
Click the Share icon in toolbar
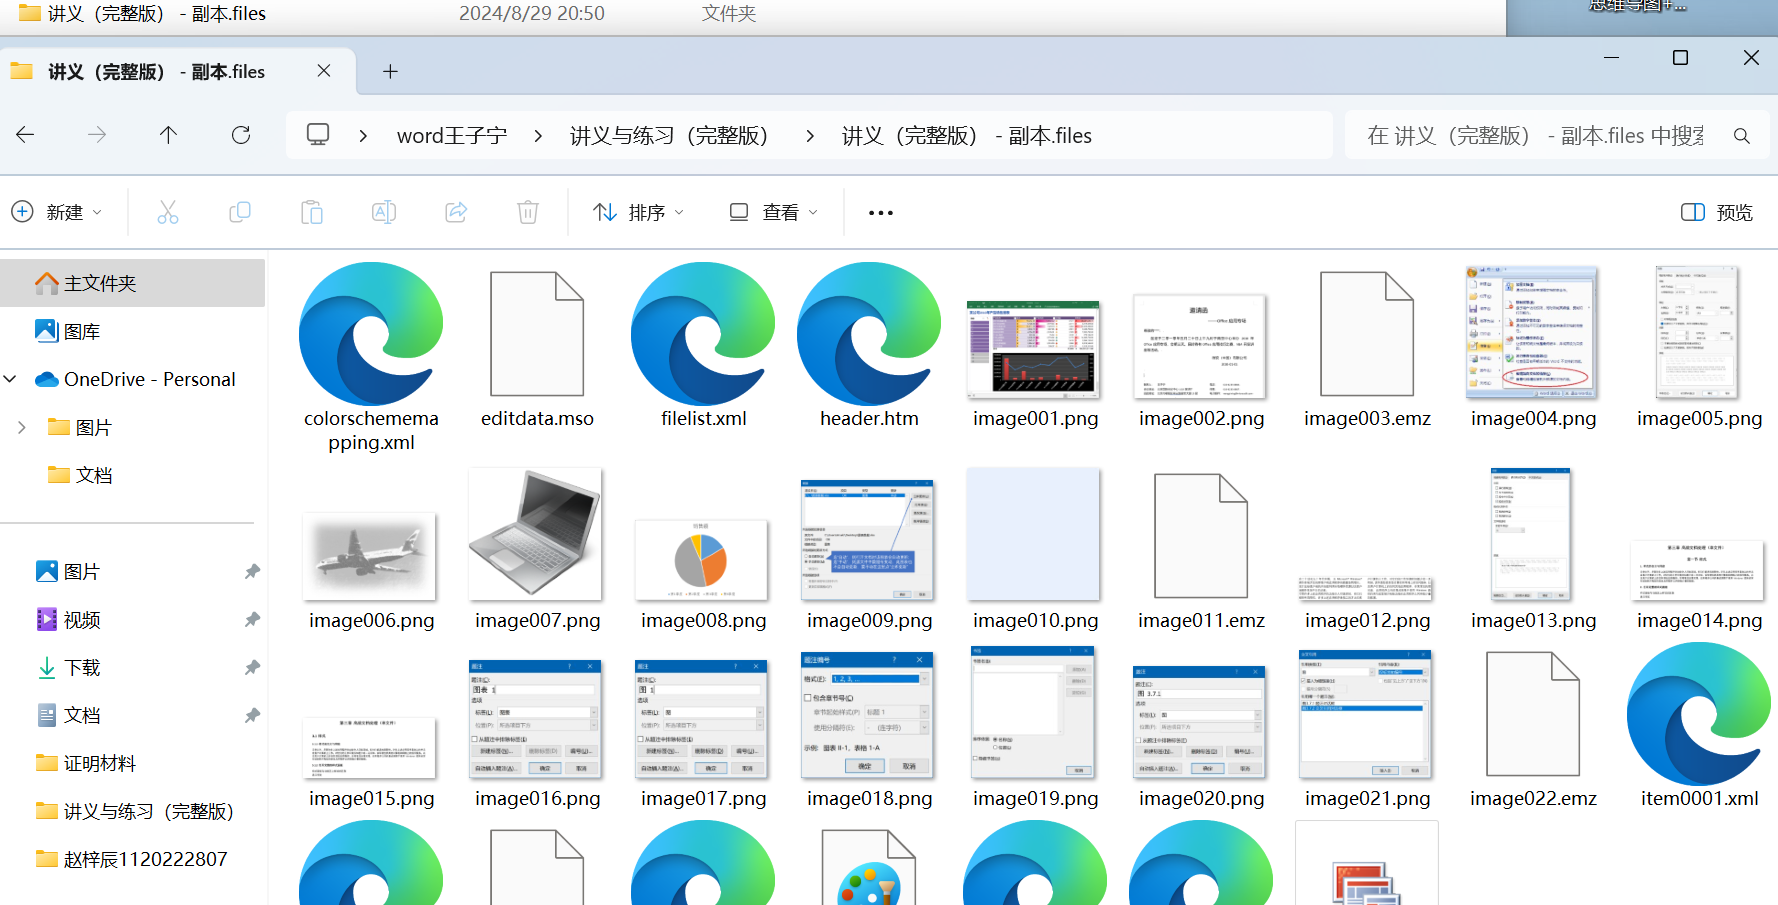[x=456, y=212]
